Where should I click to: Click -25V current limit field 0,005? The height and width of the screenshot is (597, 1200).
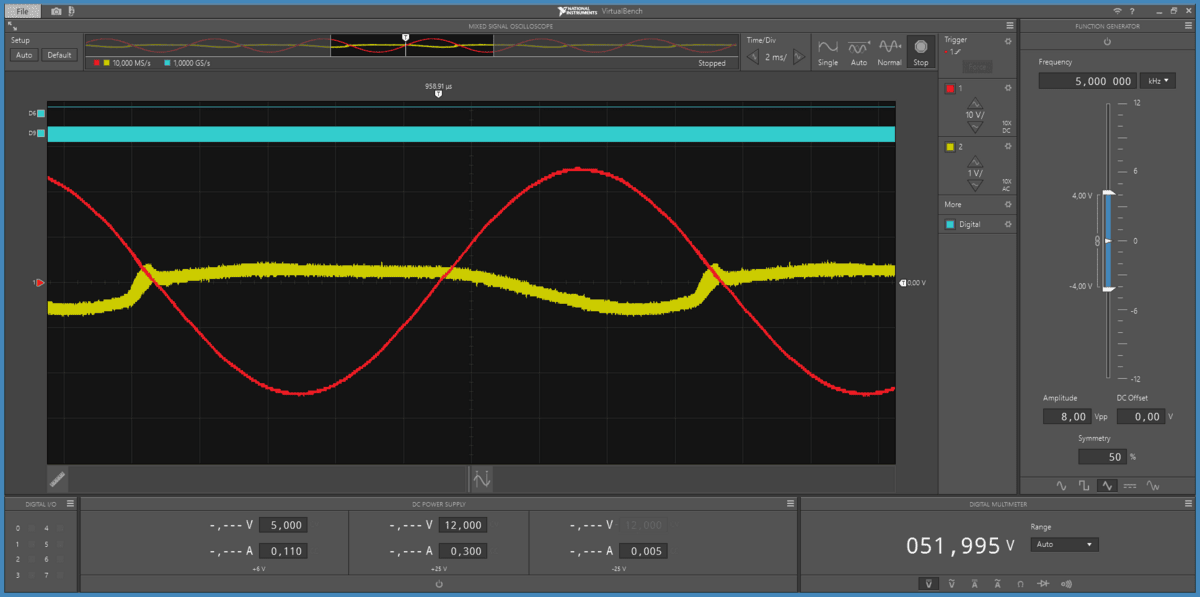pos(643,551)
